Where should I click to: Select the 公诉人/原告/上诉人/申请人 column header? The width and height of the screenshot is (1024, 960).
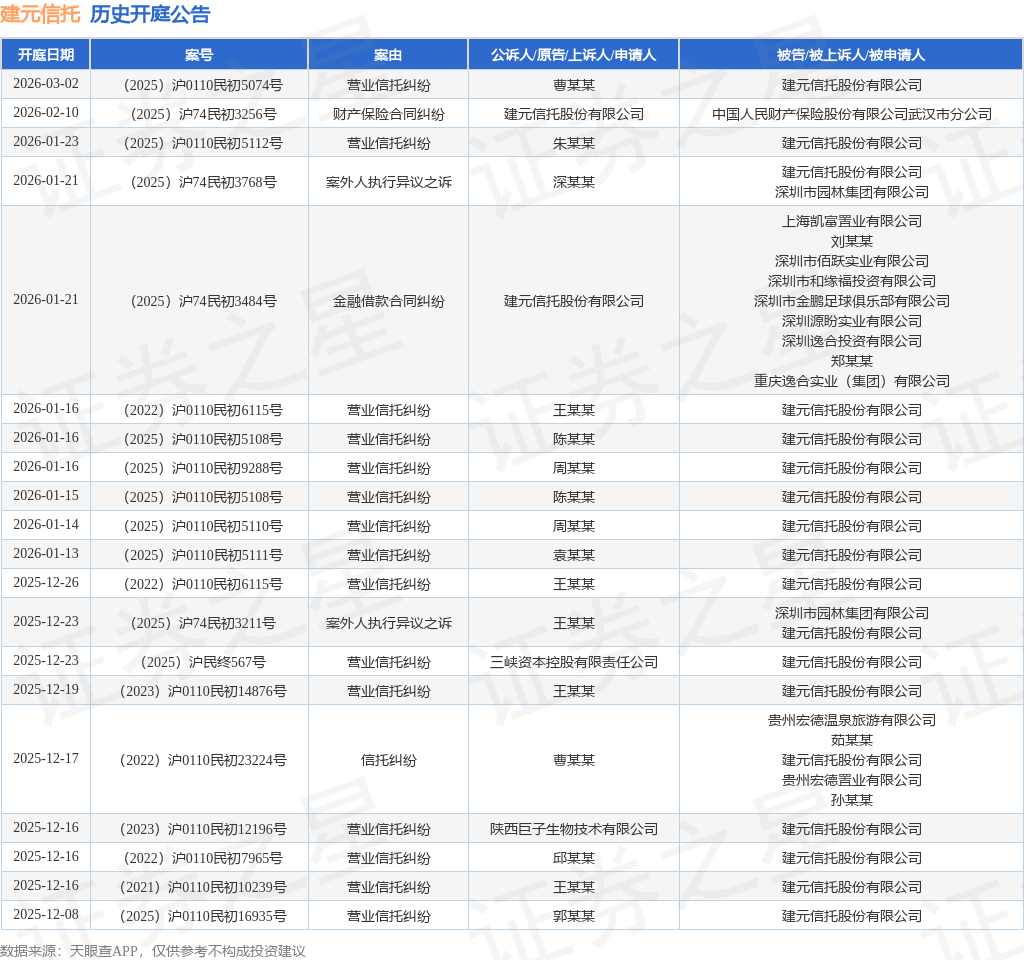(x=573, y=55)
